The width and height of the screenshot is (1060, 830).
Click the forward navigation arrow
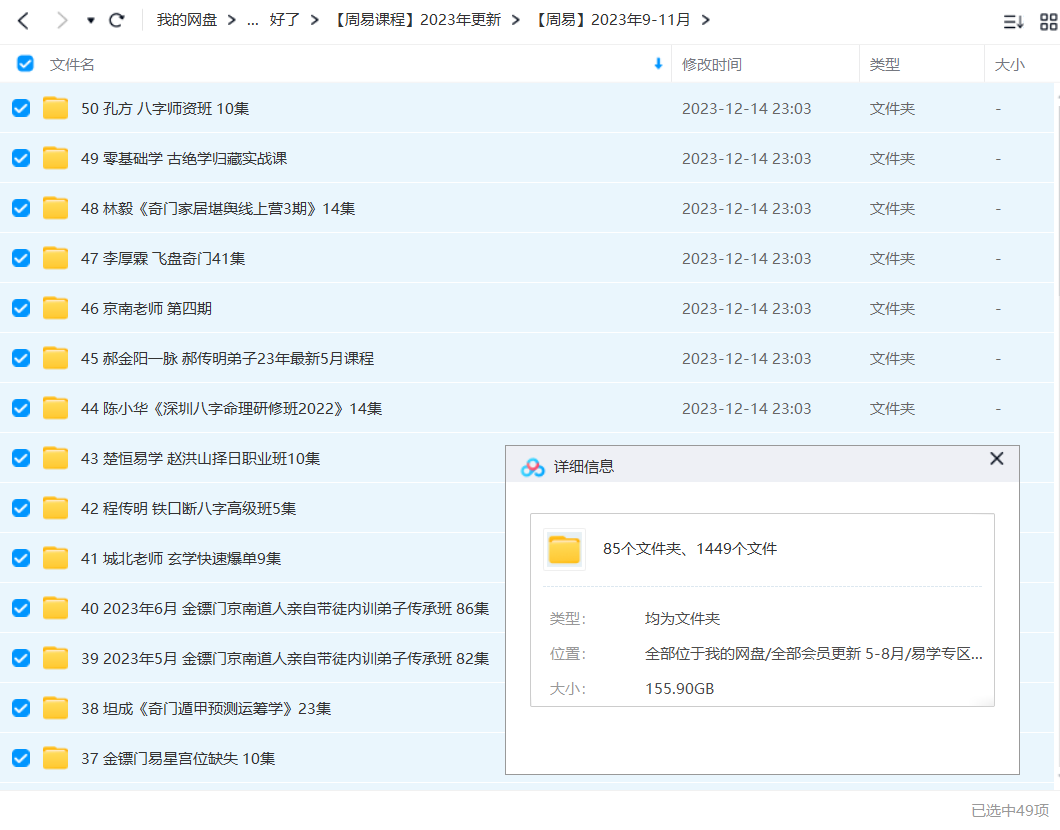click(x=62, y=20)
